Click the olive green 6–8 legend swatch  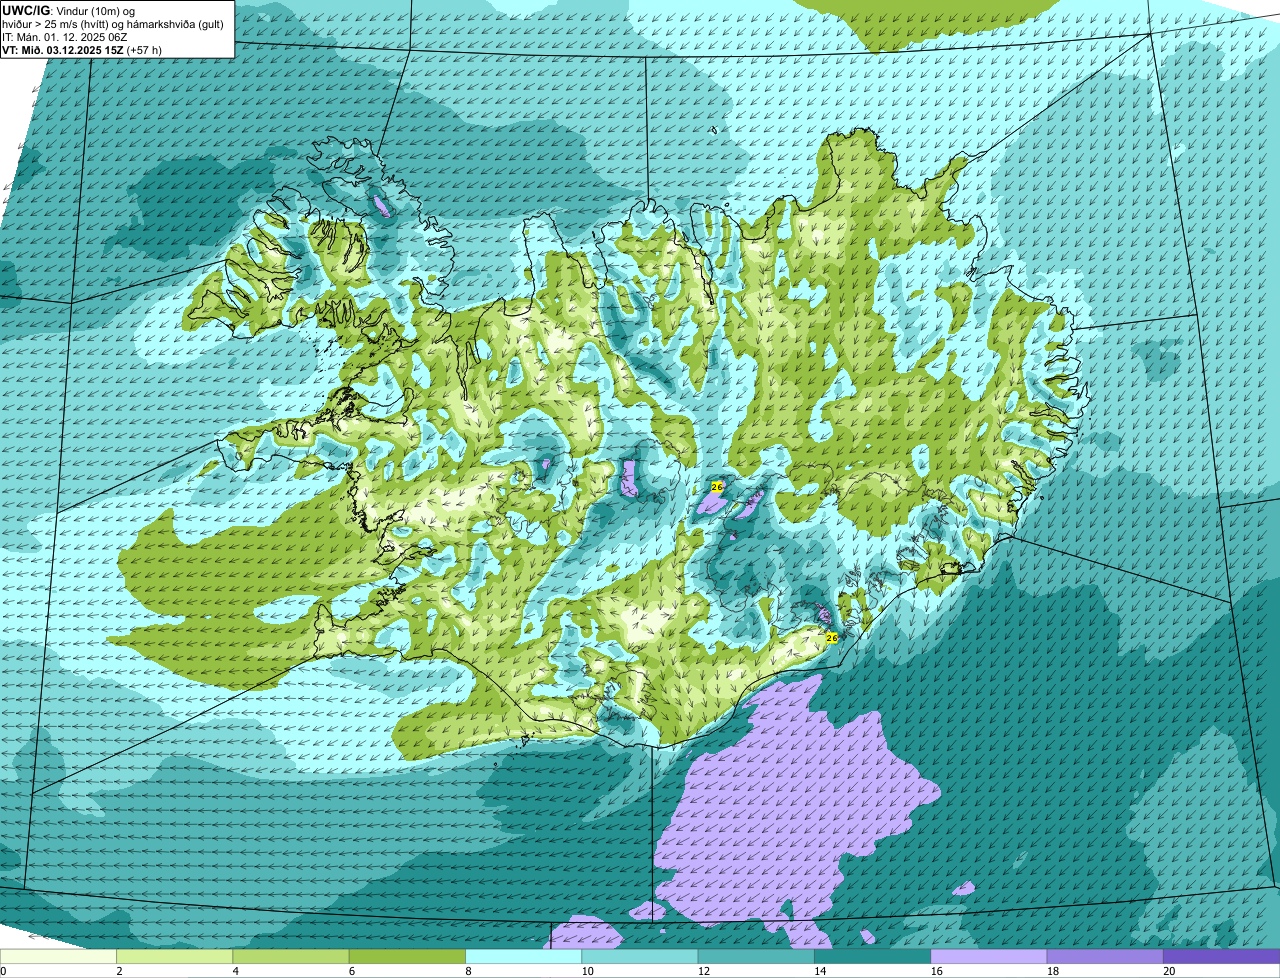[407, 956]
